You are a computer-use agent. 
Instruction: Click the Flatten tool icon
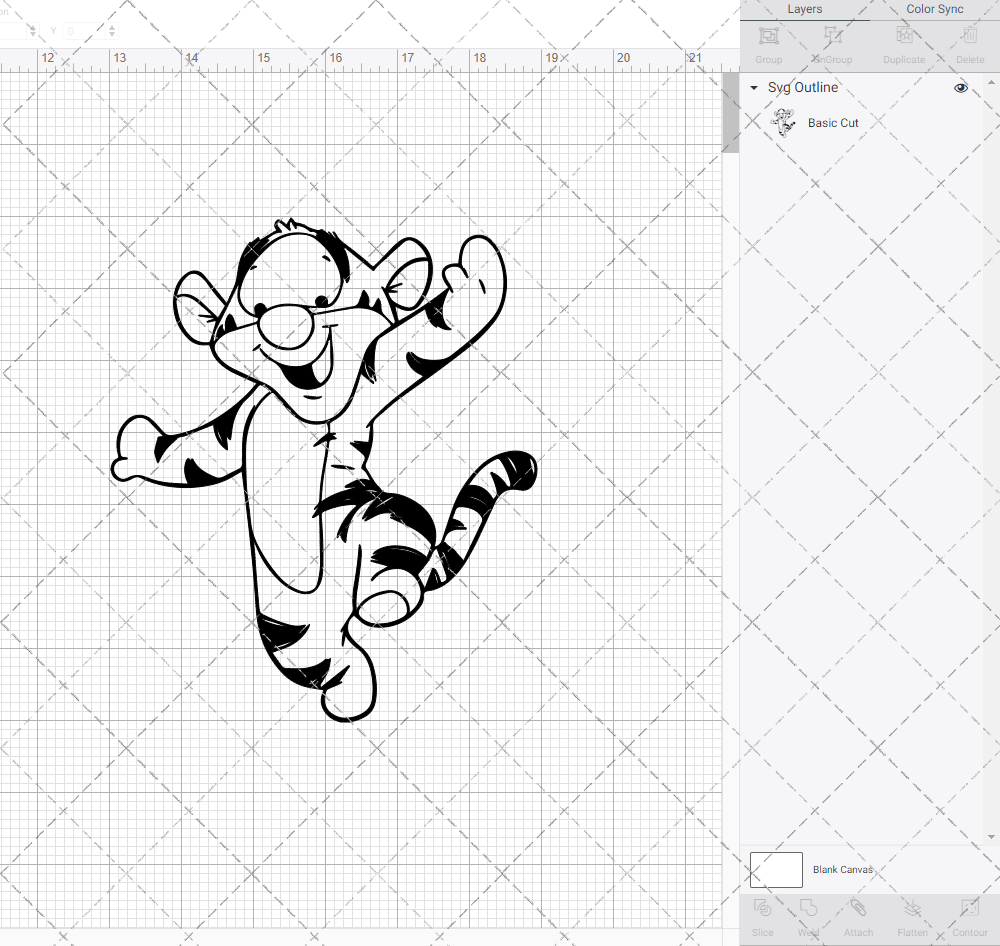pyautogui.click(x=913, y=908)
